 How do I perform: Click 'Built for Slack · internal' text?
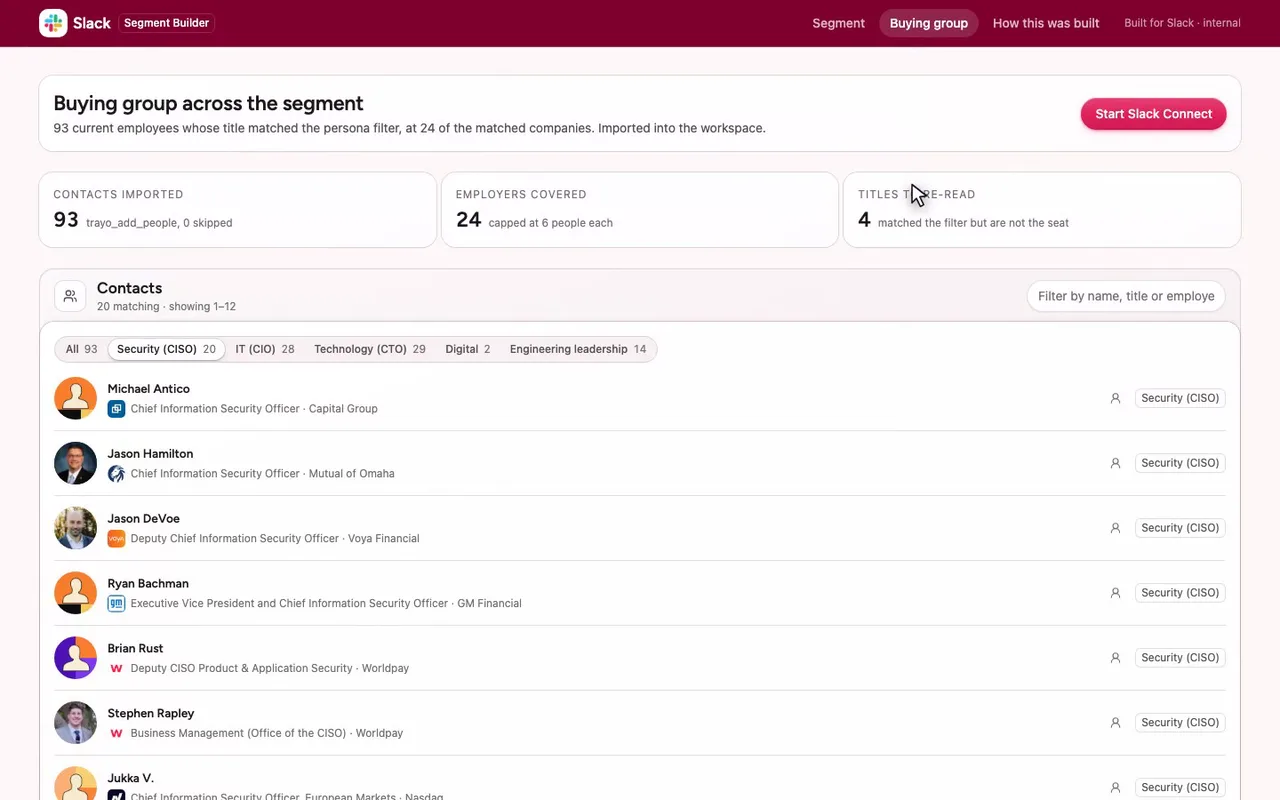[1182, 23]
